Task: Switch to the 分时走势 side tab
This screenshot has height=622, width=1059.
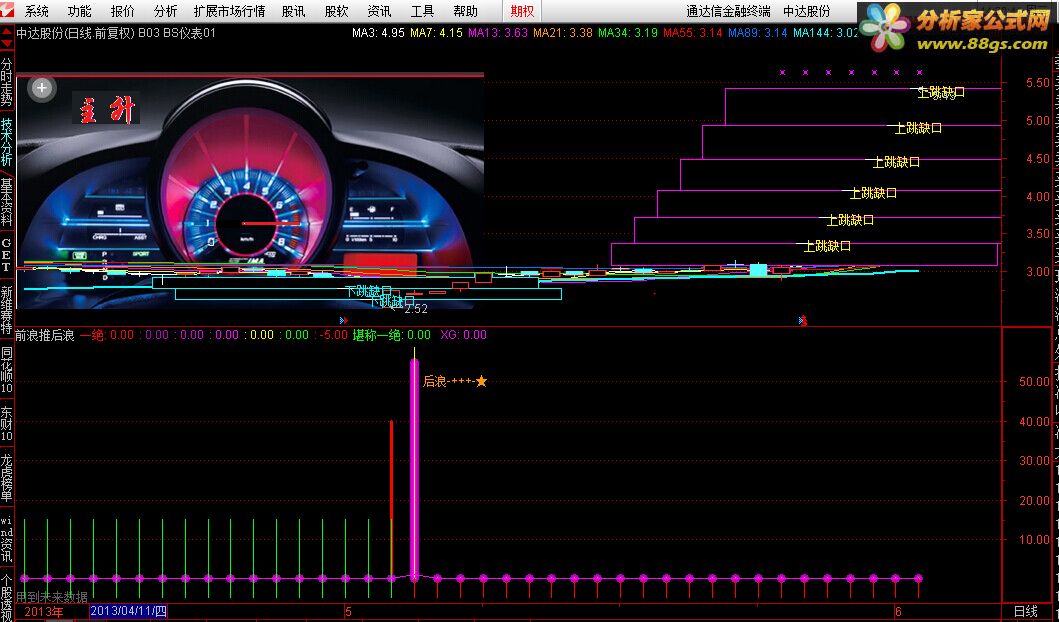Action: click(x=7, y=82)
